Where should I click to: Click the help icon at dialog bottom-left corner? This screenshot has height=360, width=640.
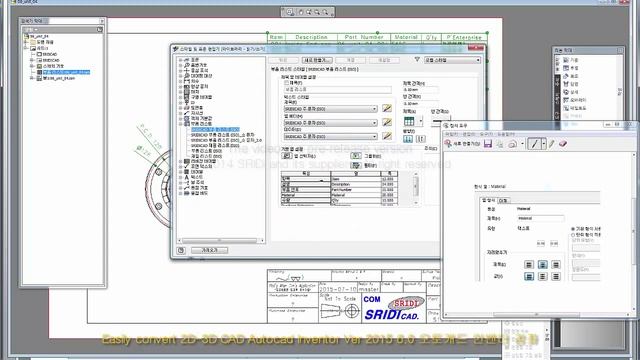181,250
